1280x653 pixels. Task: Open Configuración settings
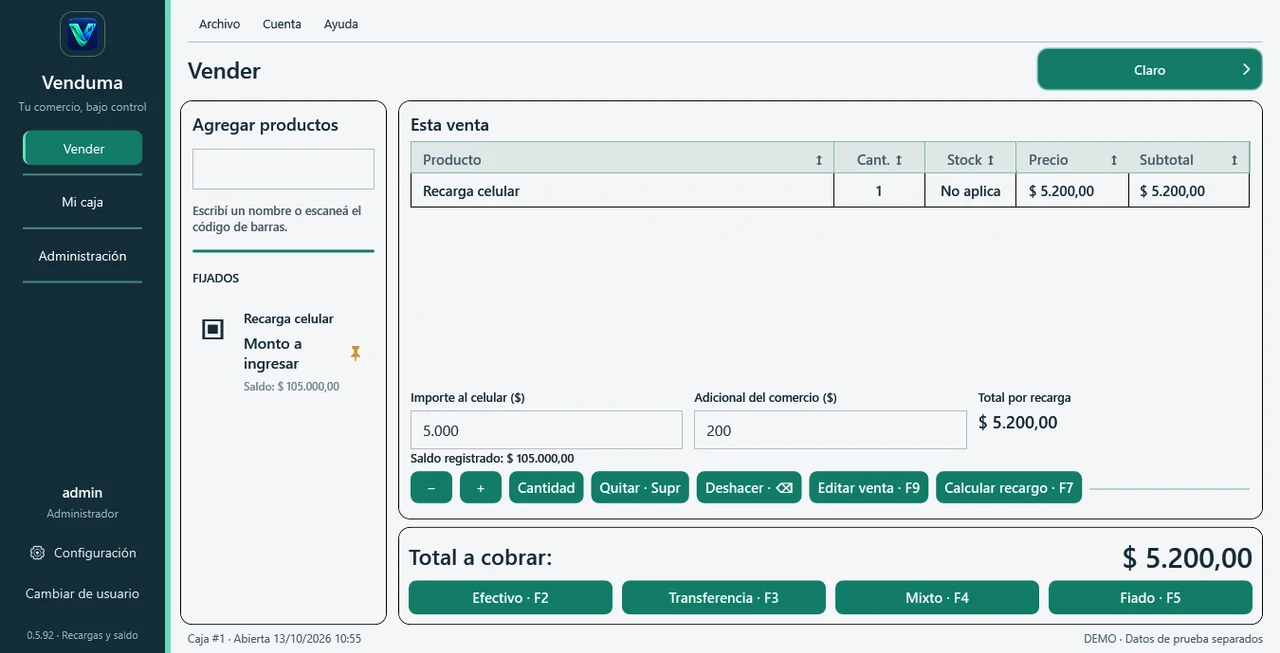[x=83, y=553]
